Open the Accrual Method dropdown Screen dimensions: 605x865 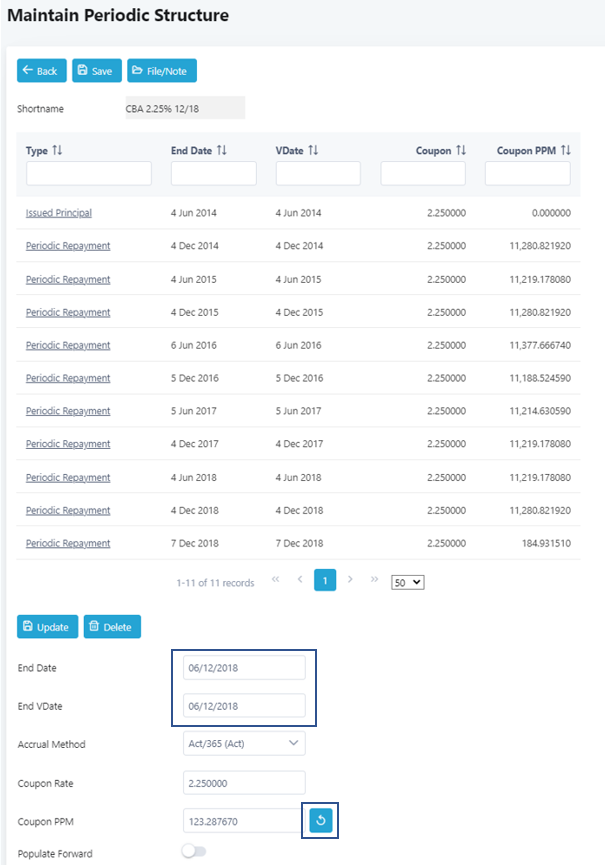click(x=245, y=743)
